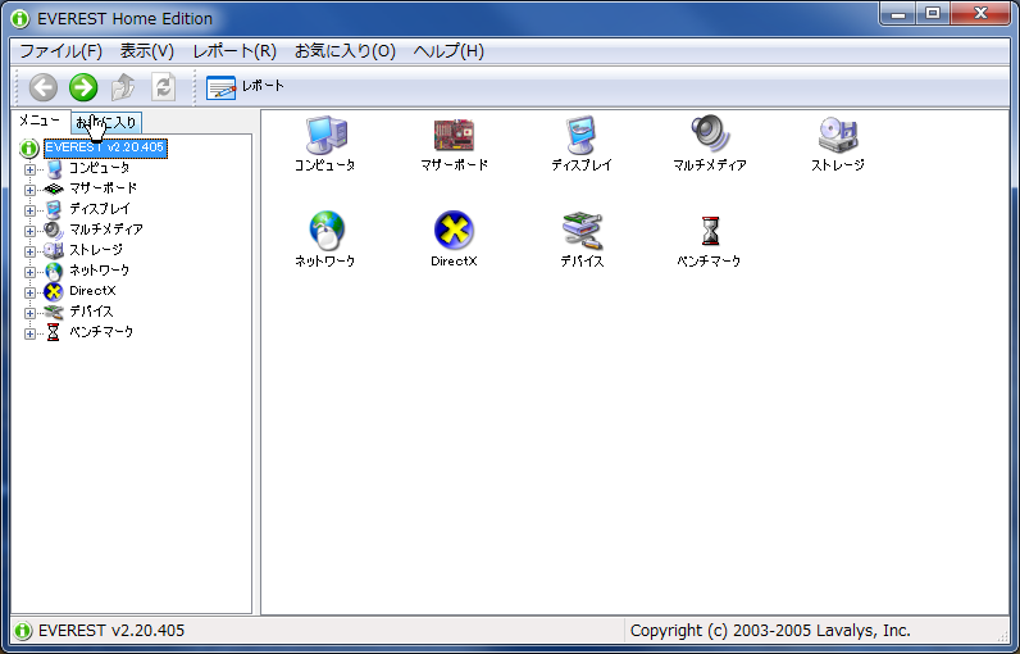
Task: Expand the ネットワーク tree node
Action: tap(30, 272)
